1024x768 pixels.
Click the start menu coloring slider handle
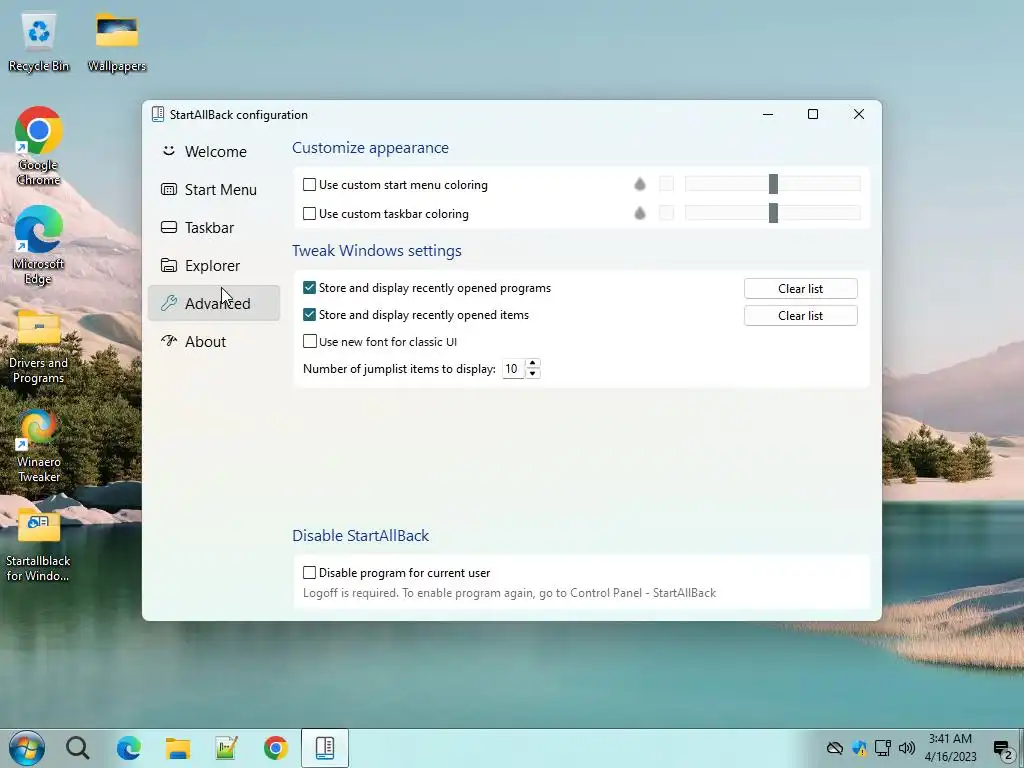pos(773,184)
